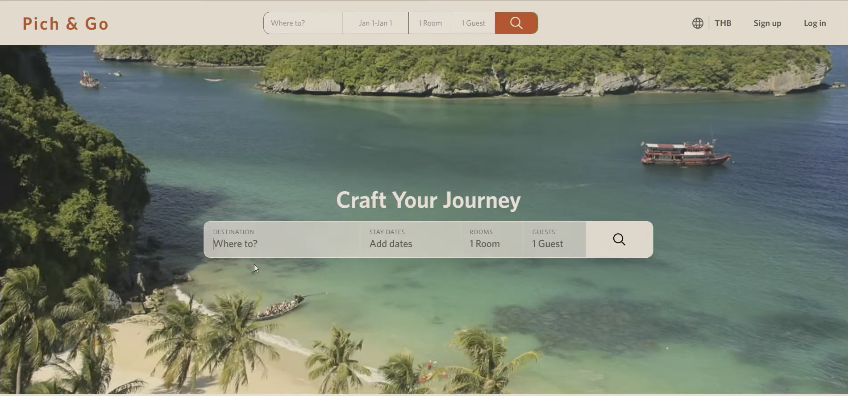Open the header 1 Room selector
This screenshot has height=396, width=848.
point(430,23)
